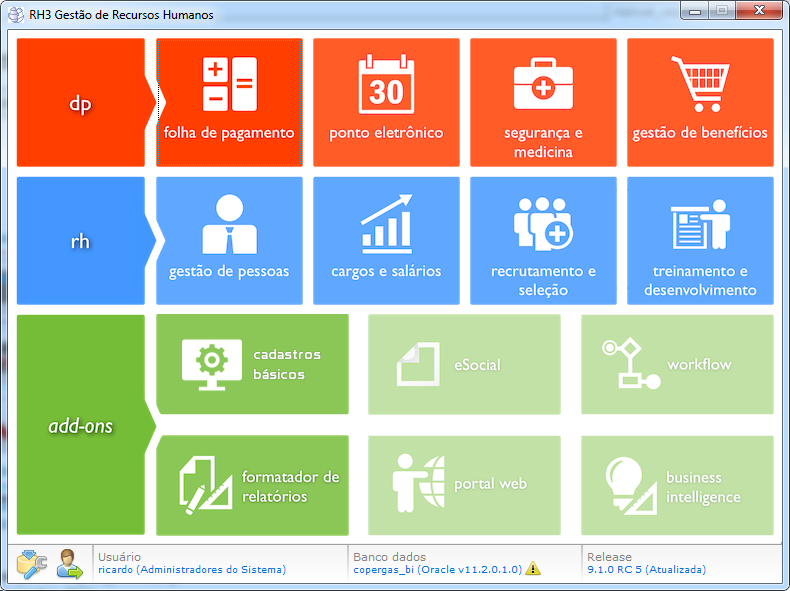790x591 pixels.
Task: Select the dp category block
Action: (81, 103)
